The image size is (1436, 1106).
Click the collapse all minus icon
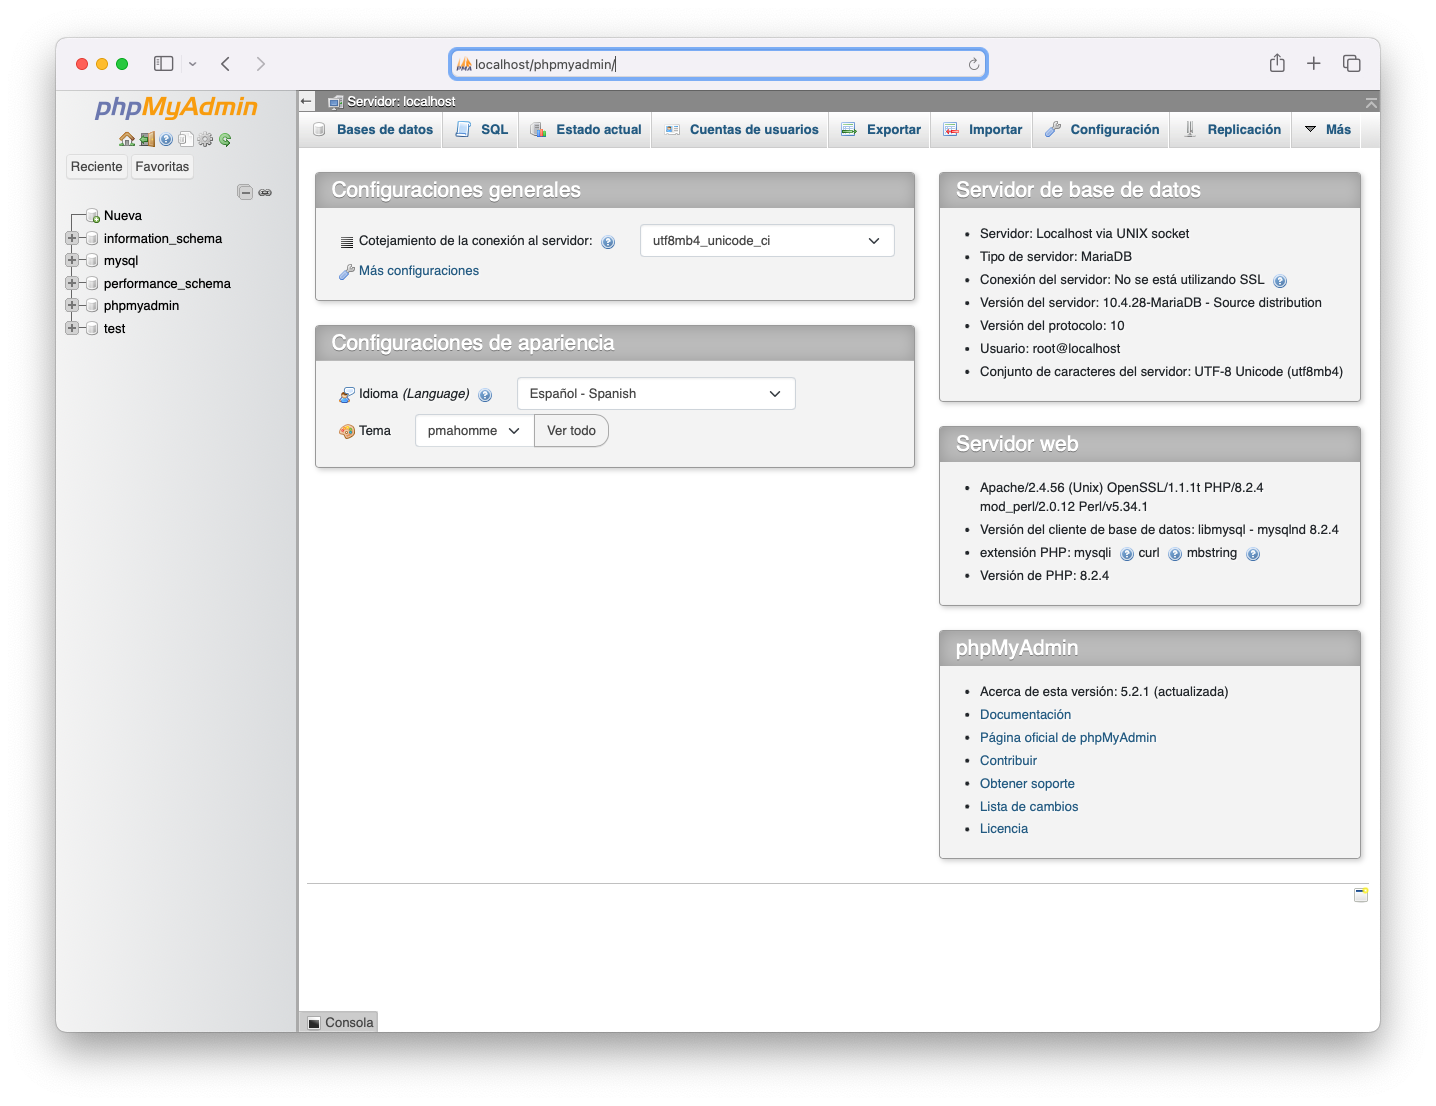pyautogui.click(x=245, y=192)
